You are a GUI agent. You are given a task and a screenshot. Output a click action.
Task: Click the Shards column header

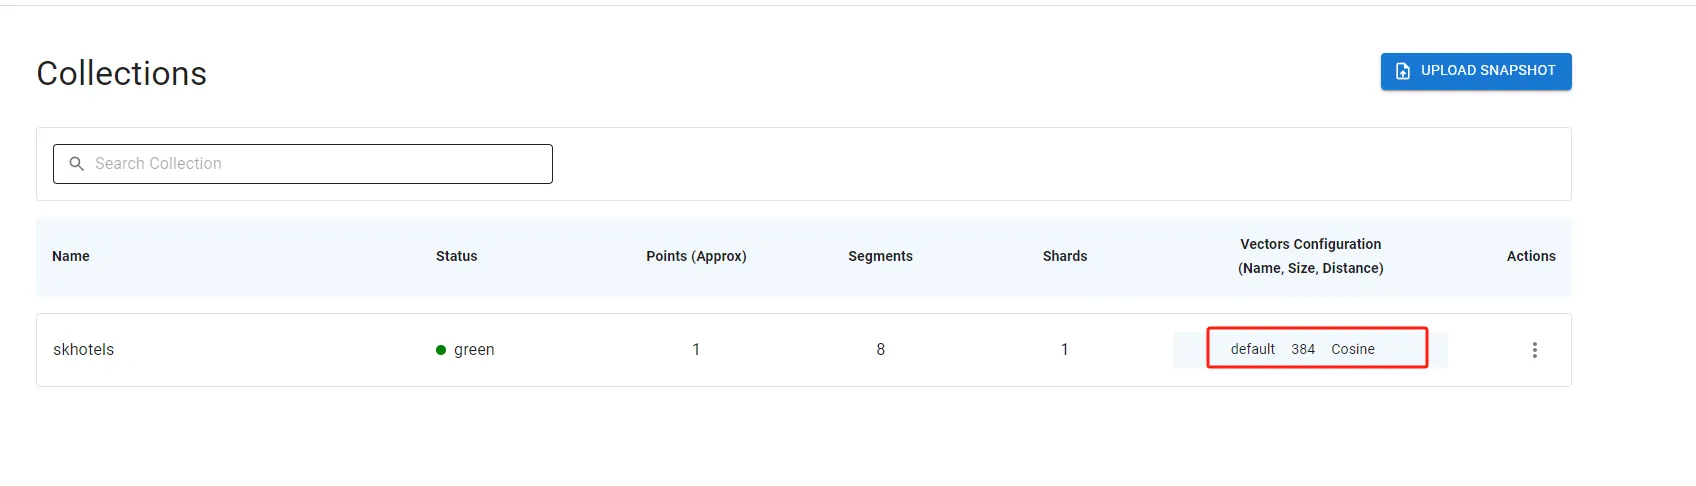tap(1064, 256)
